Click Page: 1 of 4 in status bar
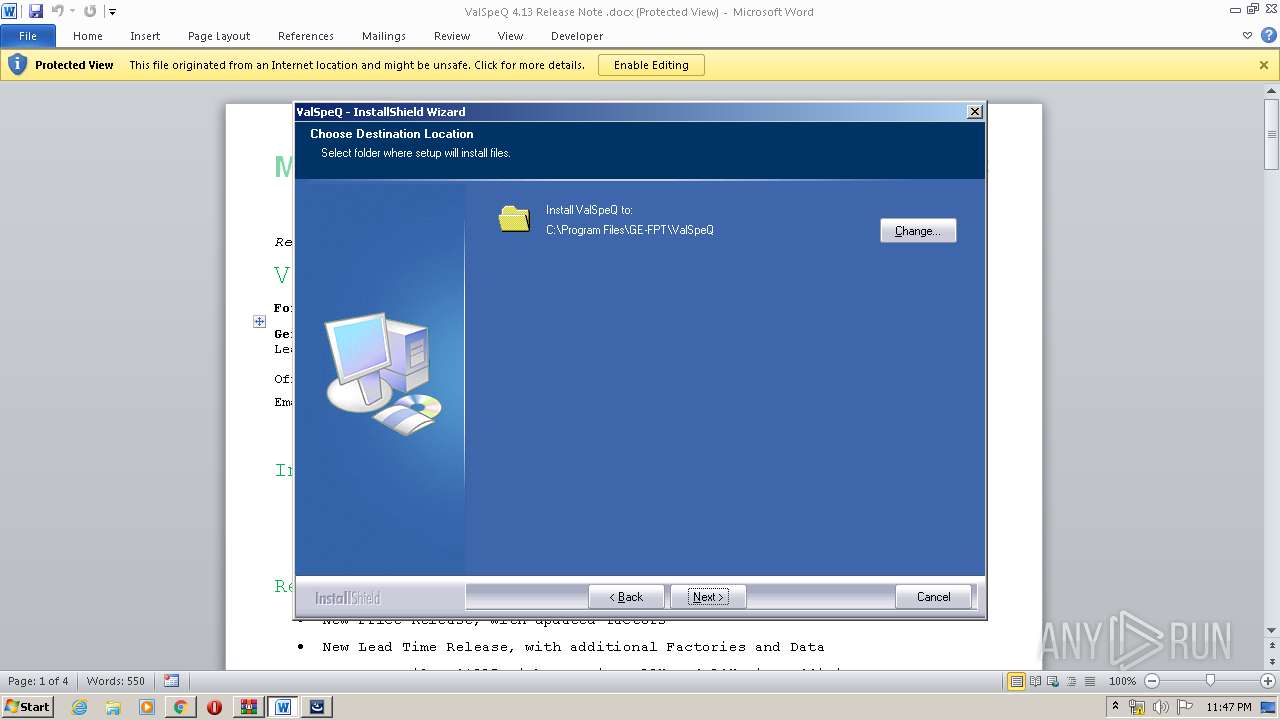 pyautogui.click(x=38, y=681)
